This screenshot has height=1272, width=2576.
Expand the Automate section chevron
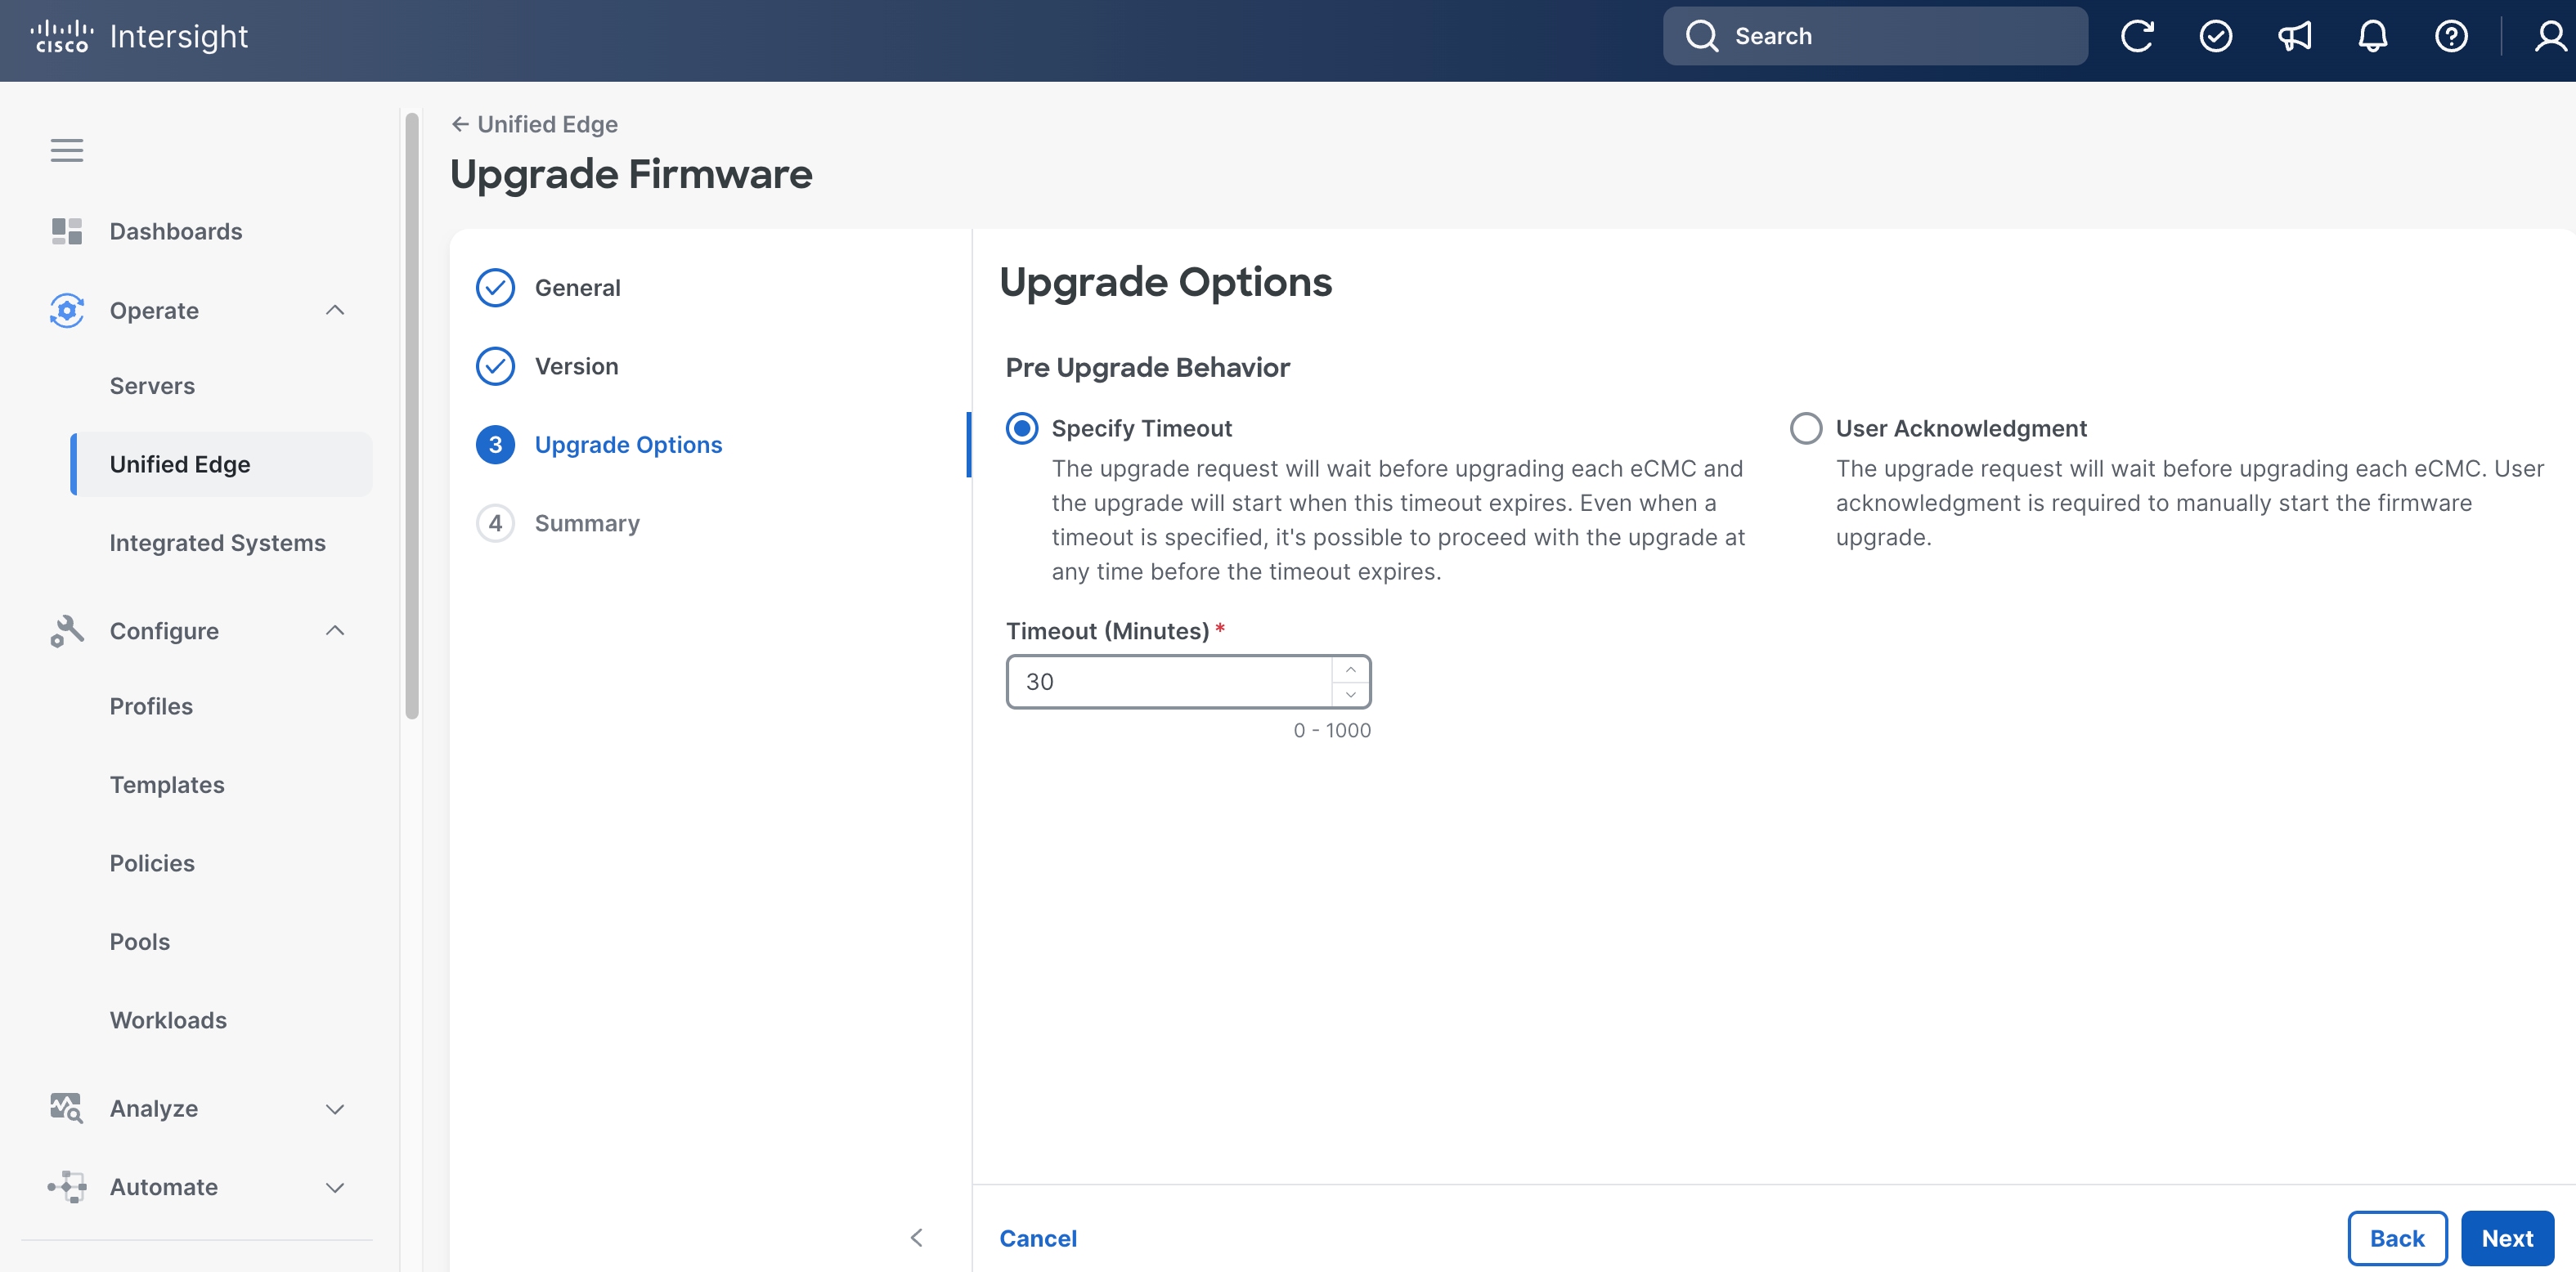coord(335,1187)
